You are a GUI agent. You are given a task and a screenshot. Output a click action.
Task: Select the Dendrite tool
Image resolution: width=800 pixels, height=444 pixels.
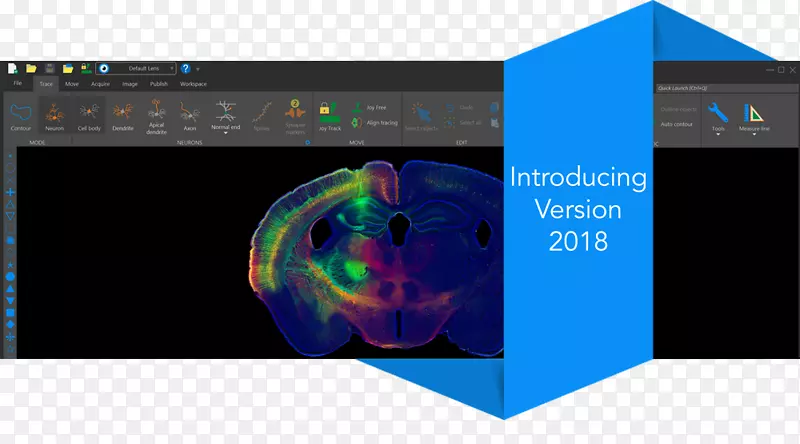(123, 116)
